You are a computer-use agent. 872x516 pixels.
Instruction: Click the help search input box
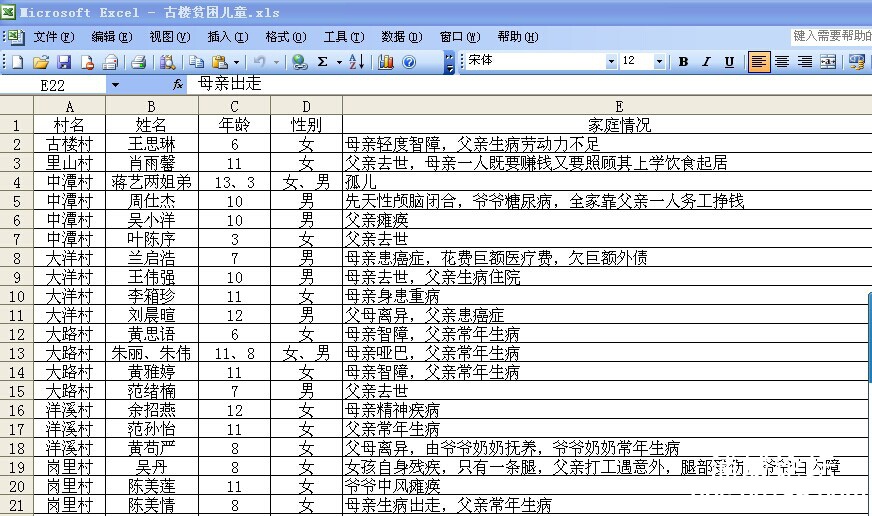click(830, 36)
